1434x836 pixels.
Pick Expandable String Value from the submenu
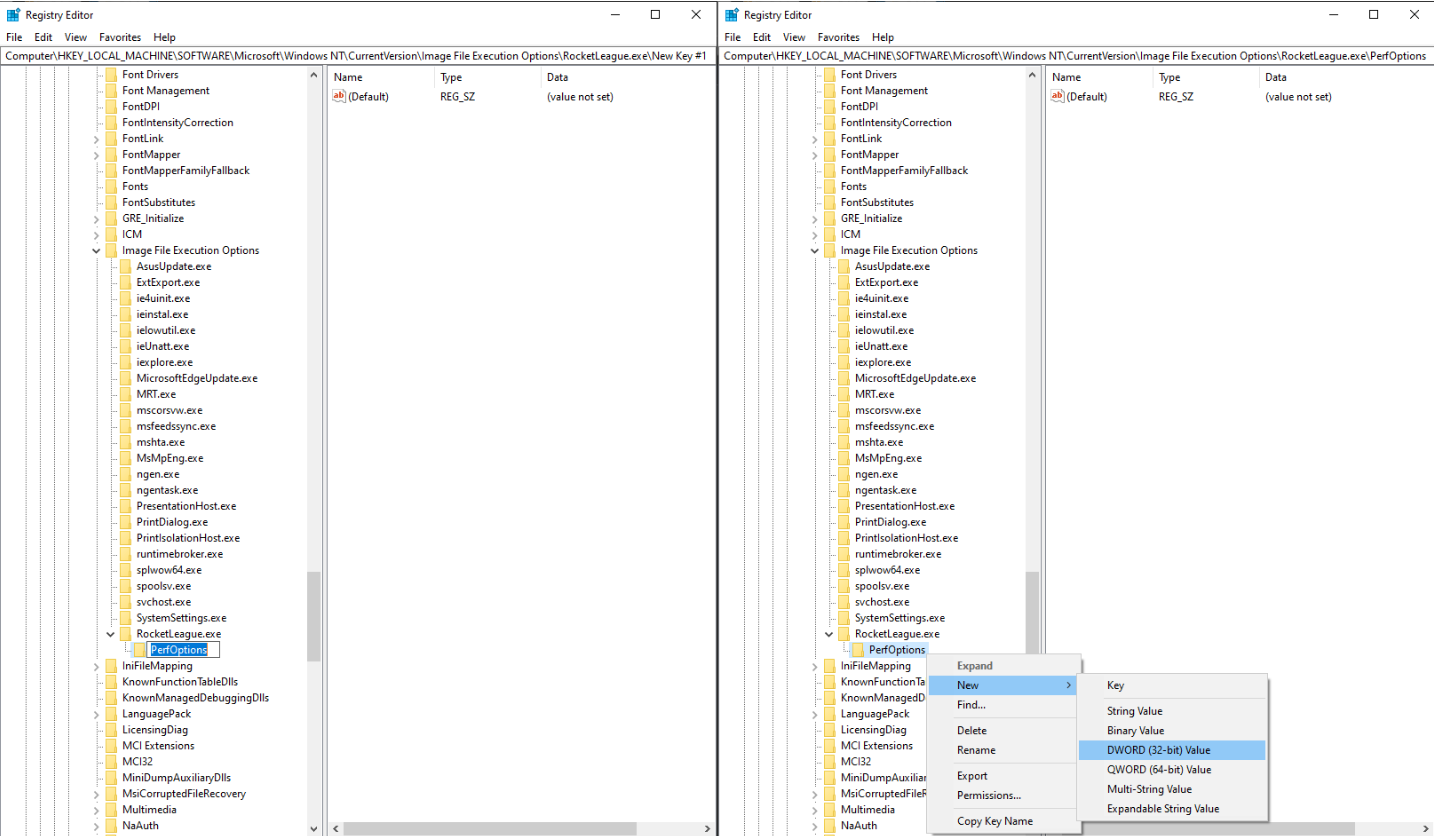(1172, 809)
